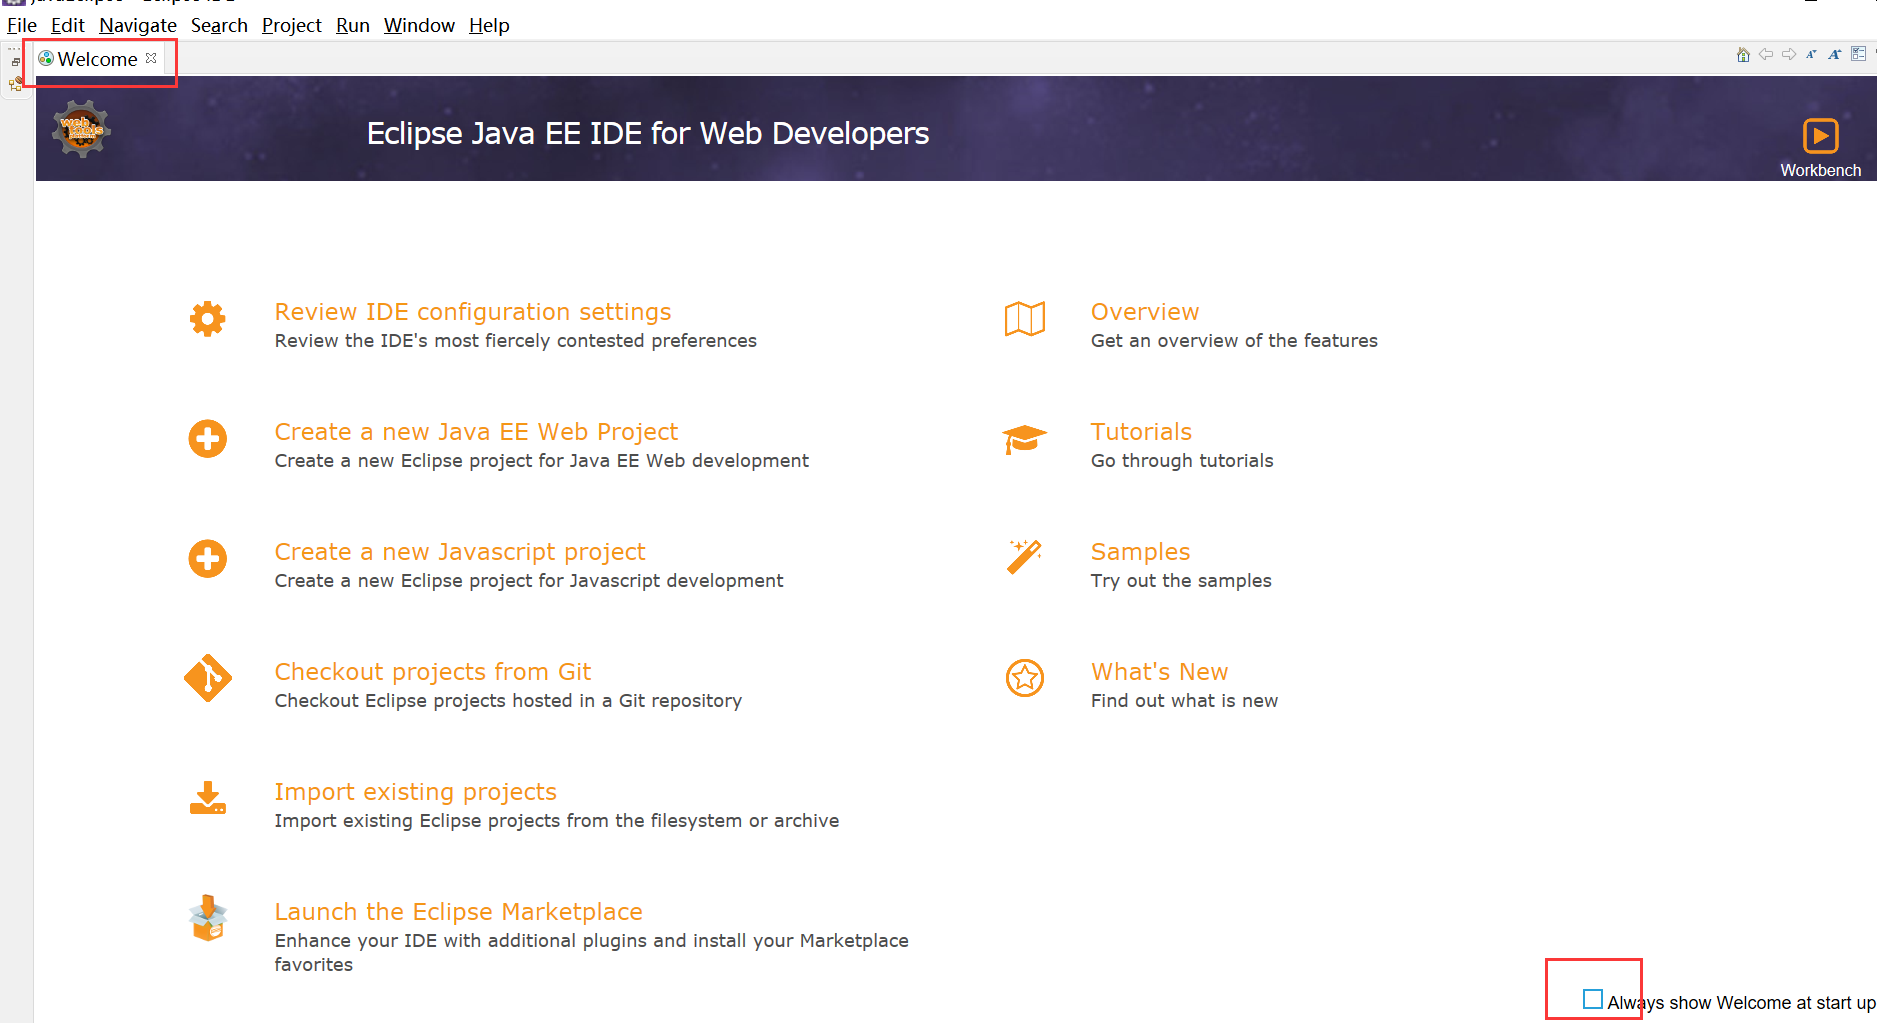Click 'Create a new Eclipse project for Java EE Web development'
Image resolution: width=1877 pixels, height=1023 pixels.
[542, 461]
